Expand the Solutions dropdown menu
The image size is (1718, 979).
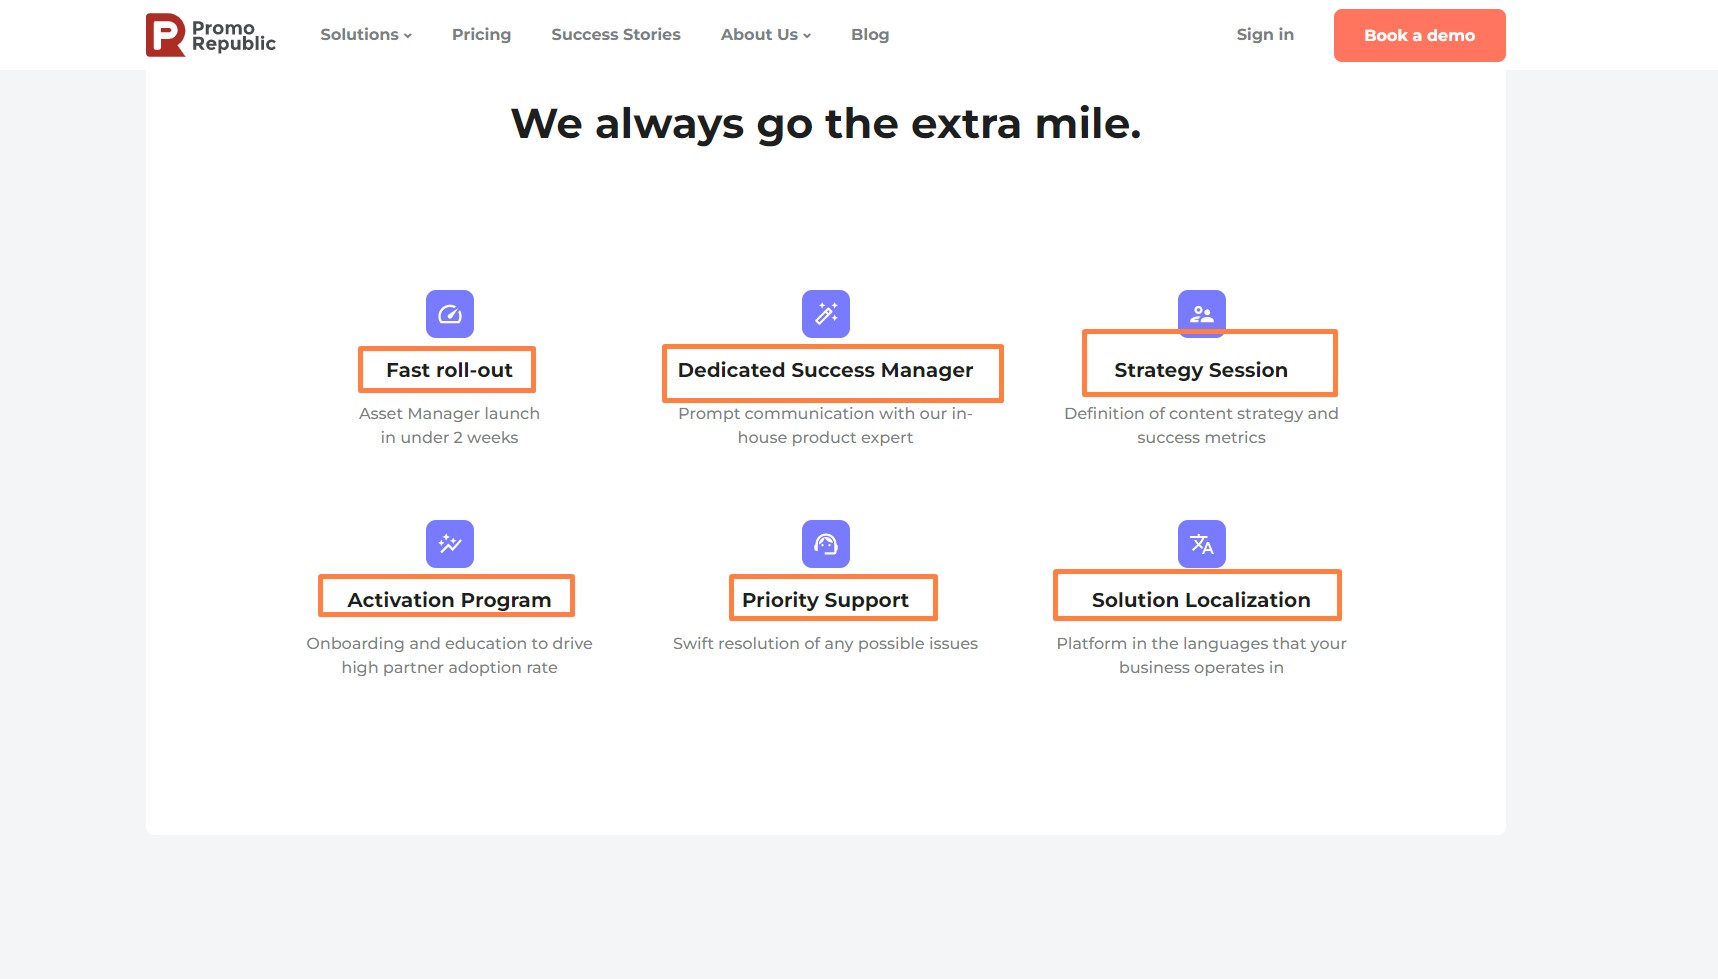click(366, 35)
